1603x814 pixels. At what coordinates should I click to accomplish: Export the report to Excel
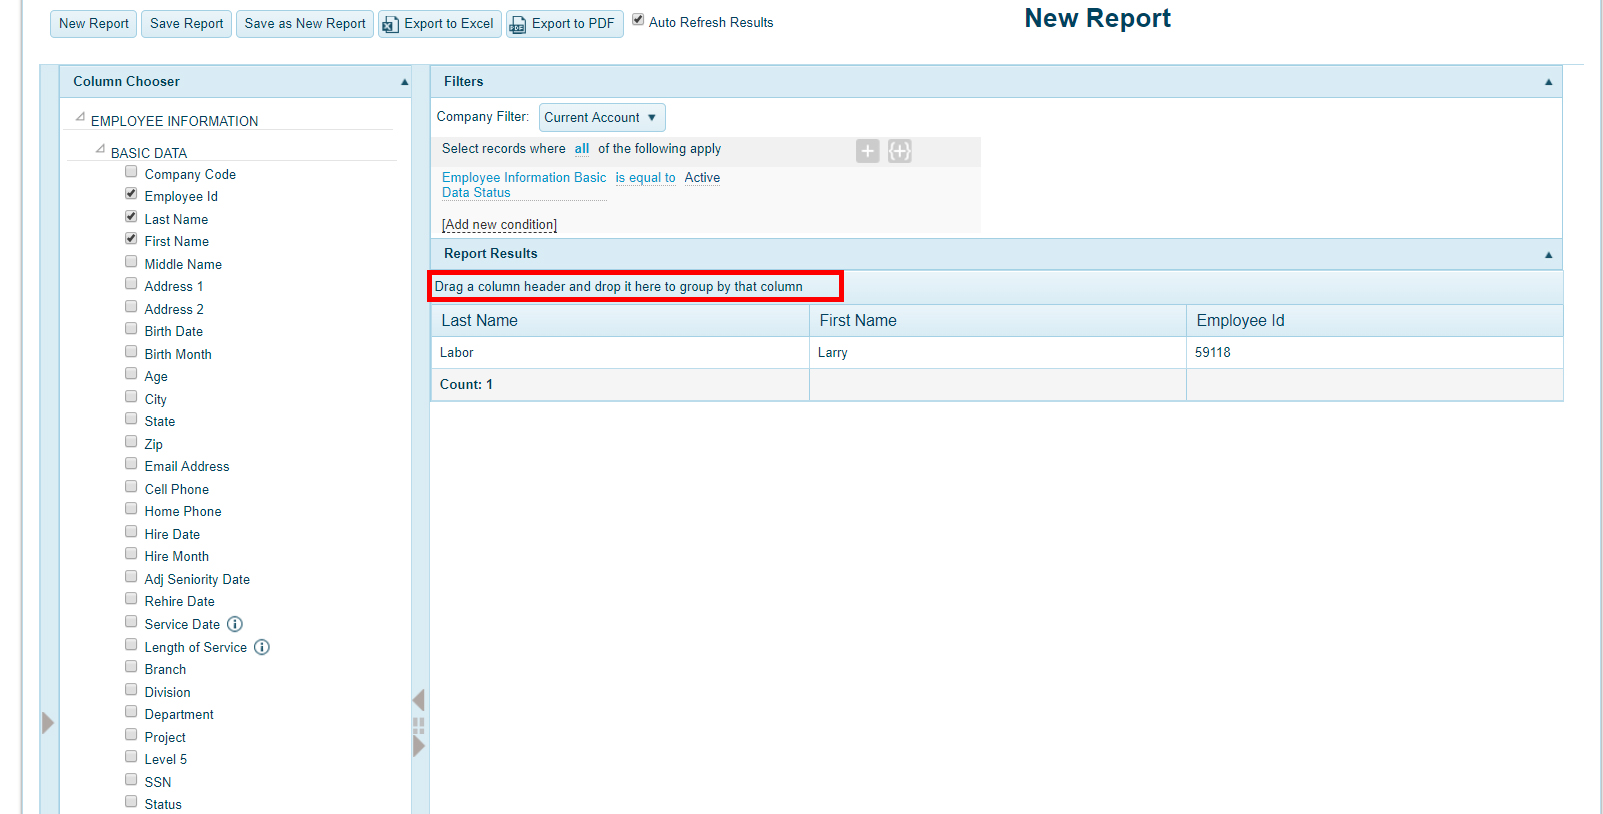440,24
